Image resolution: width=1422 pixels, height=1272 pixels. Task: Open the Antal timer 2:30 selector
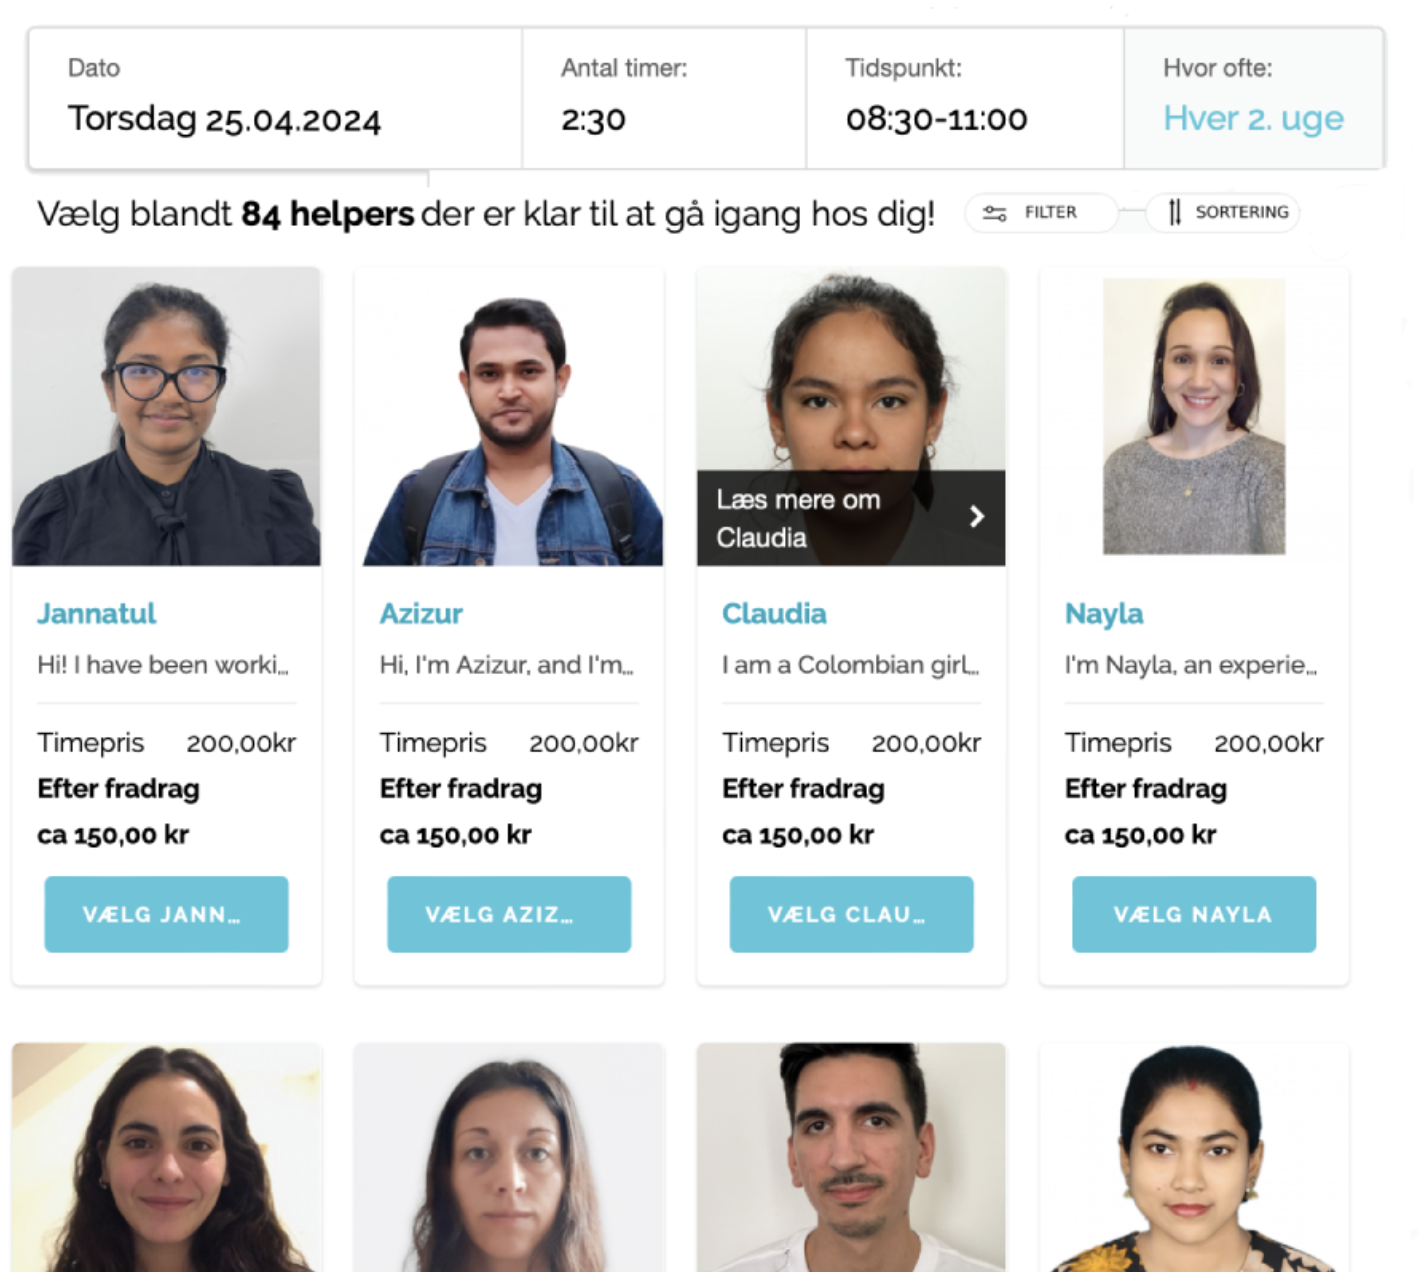point(664,98)
